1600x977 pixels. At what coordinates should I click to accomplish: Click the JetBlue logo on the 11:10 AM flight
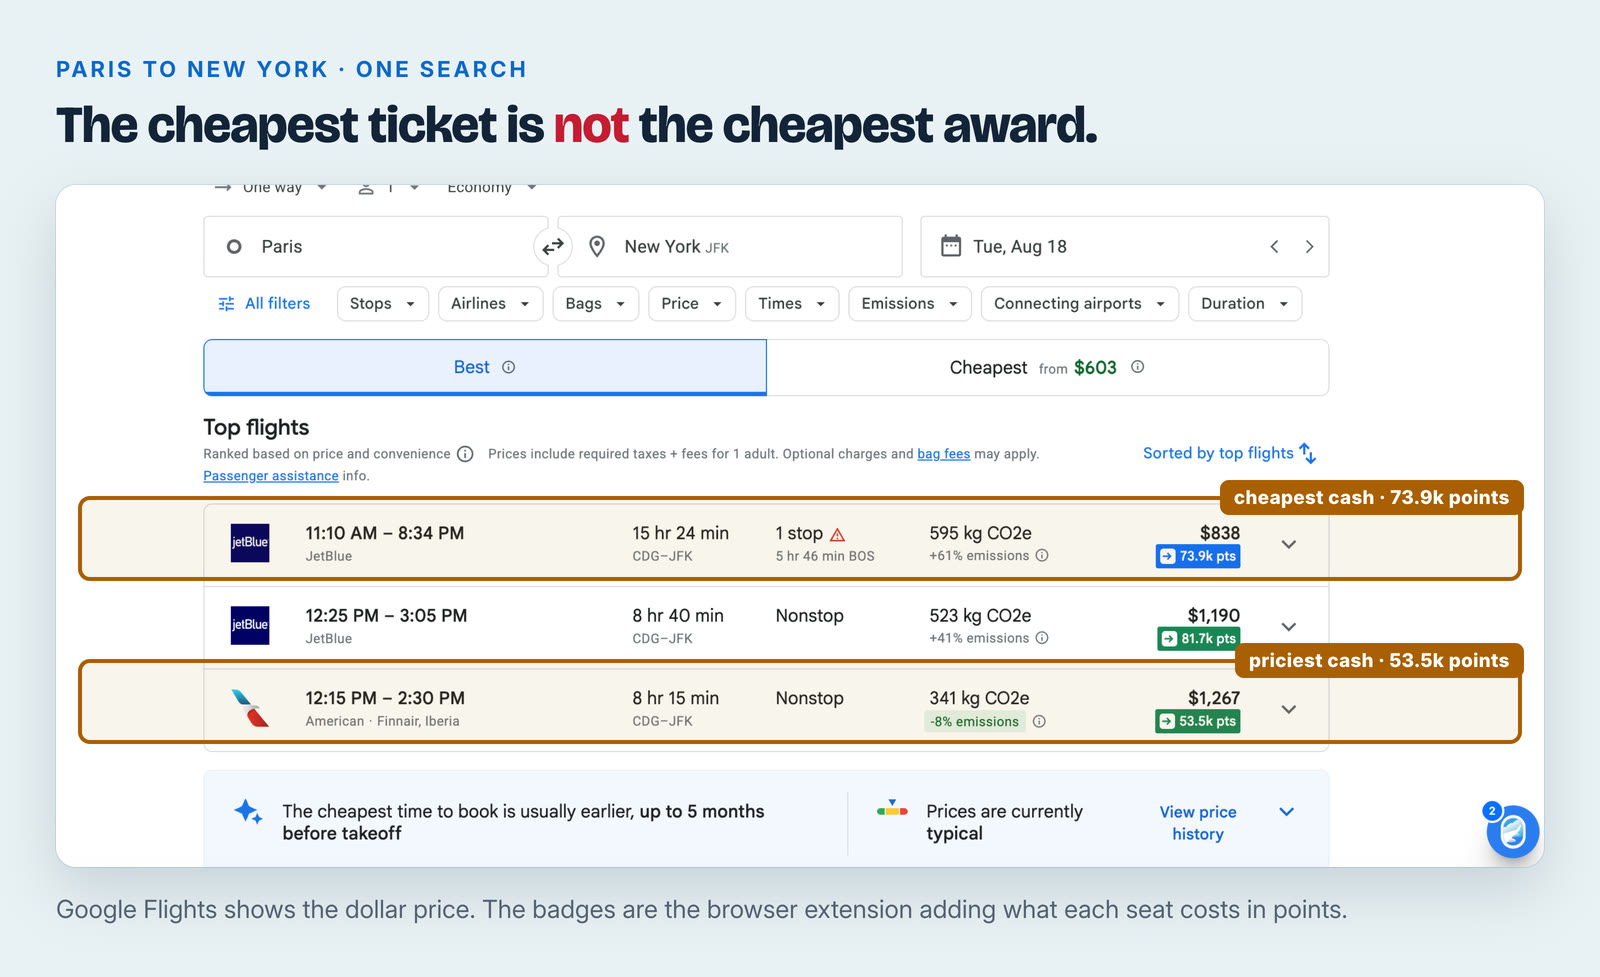point(250,543)
